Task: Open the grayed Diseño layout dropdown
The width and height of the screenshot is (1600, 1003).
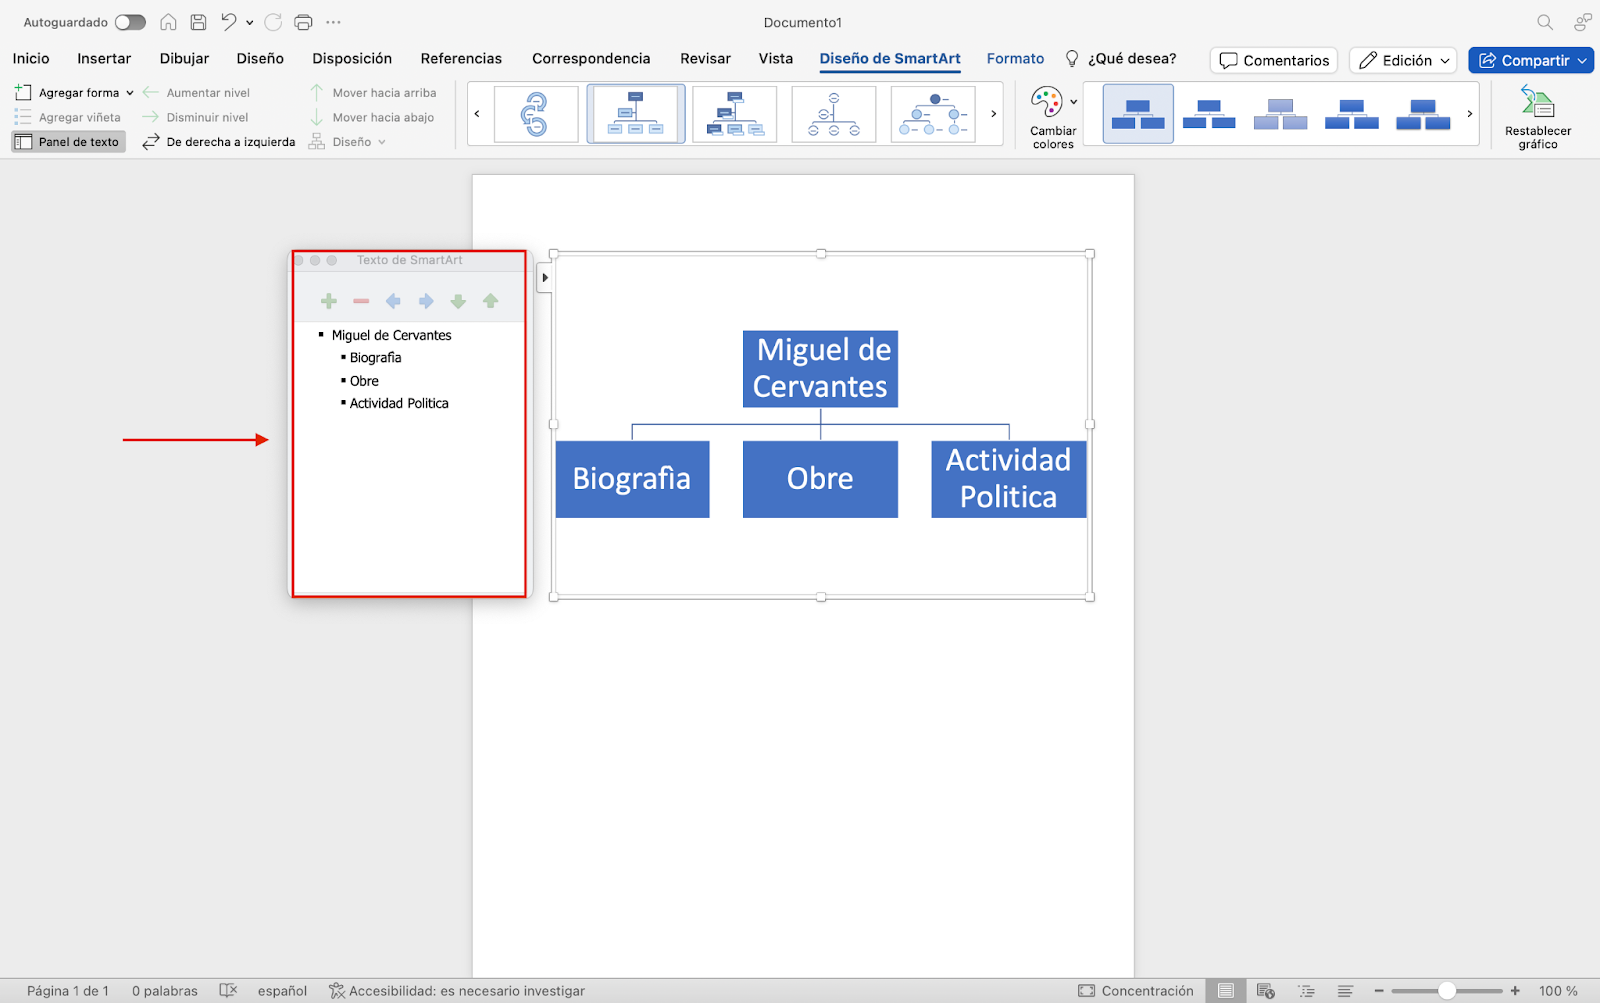Action: (347, 142)
